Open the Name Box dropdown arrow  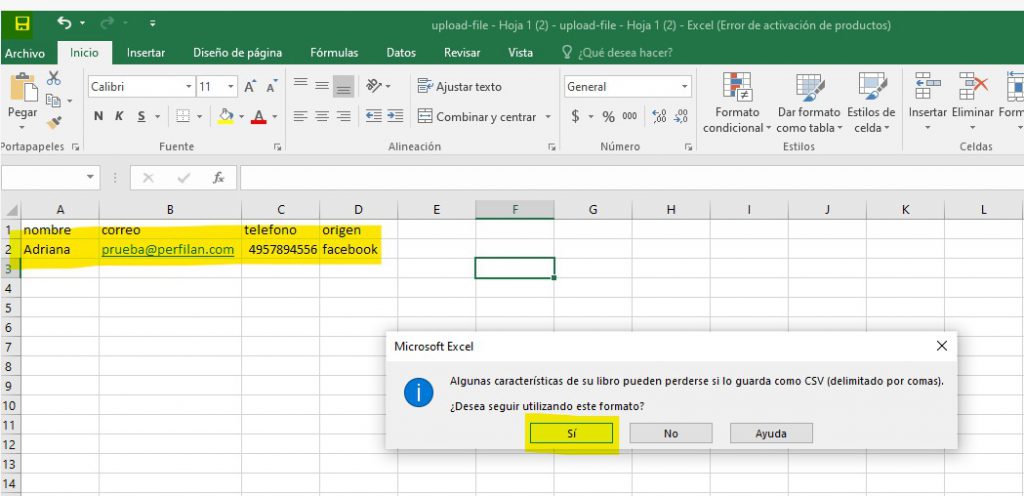91,178
